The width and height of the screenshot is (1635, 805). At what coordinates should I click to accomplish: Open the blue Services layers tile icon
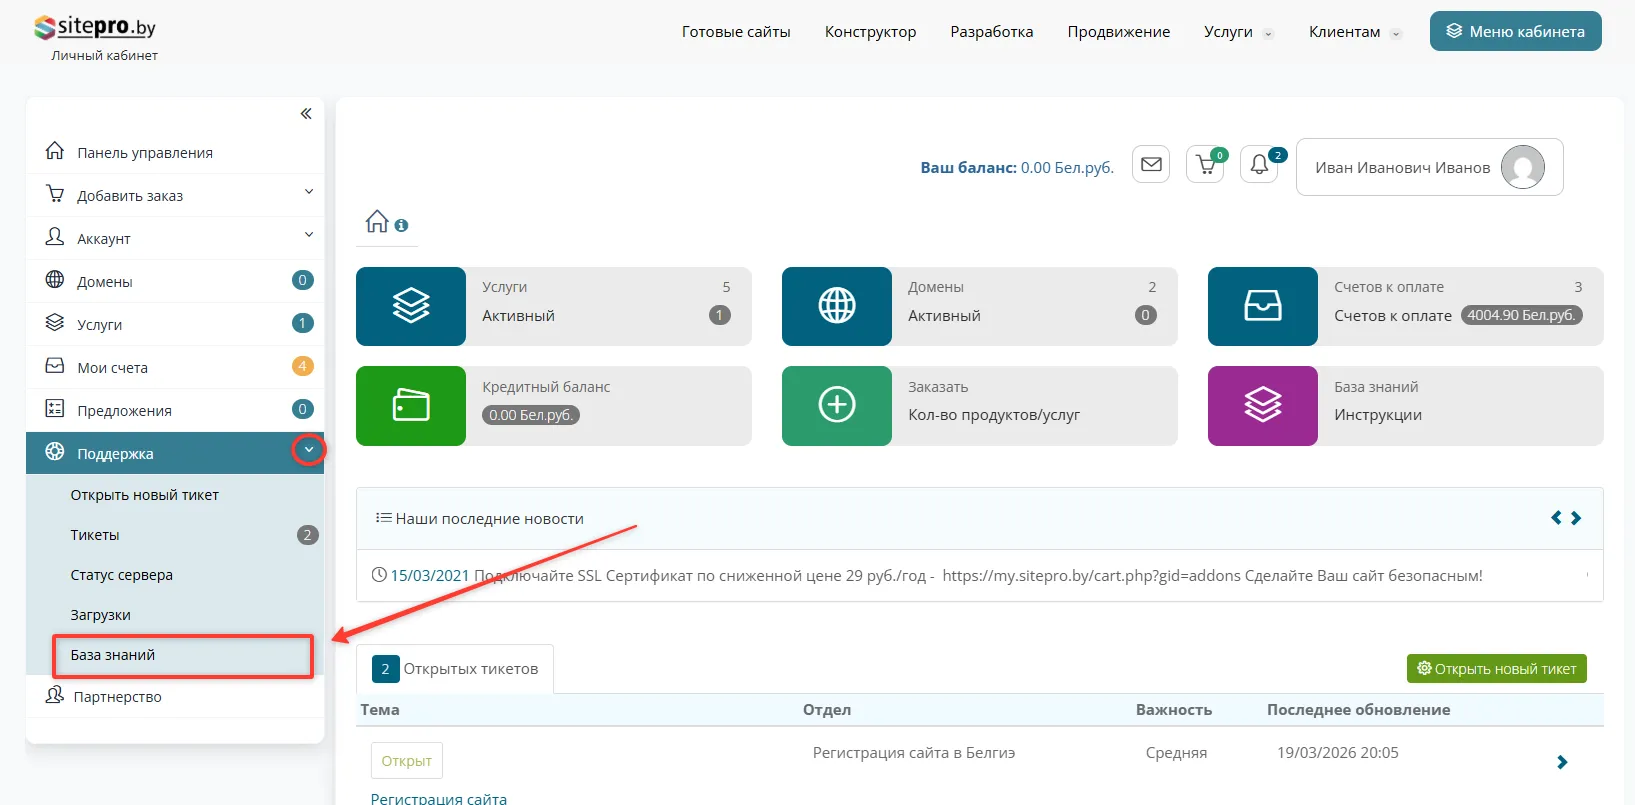[x=411, y=306]
